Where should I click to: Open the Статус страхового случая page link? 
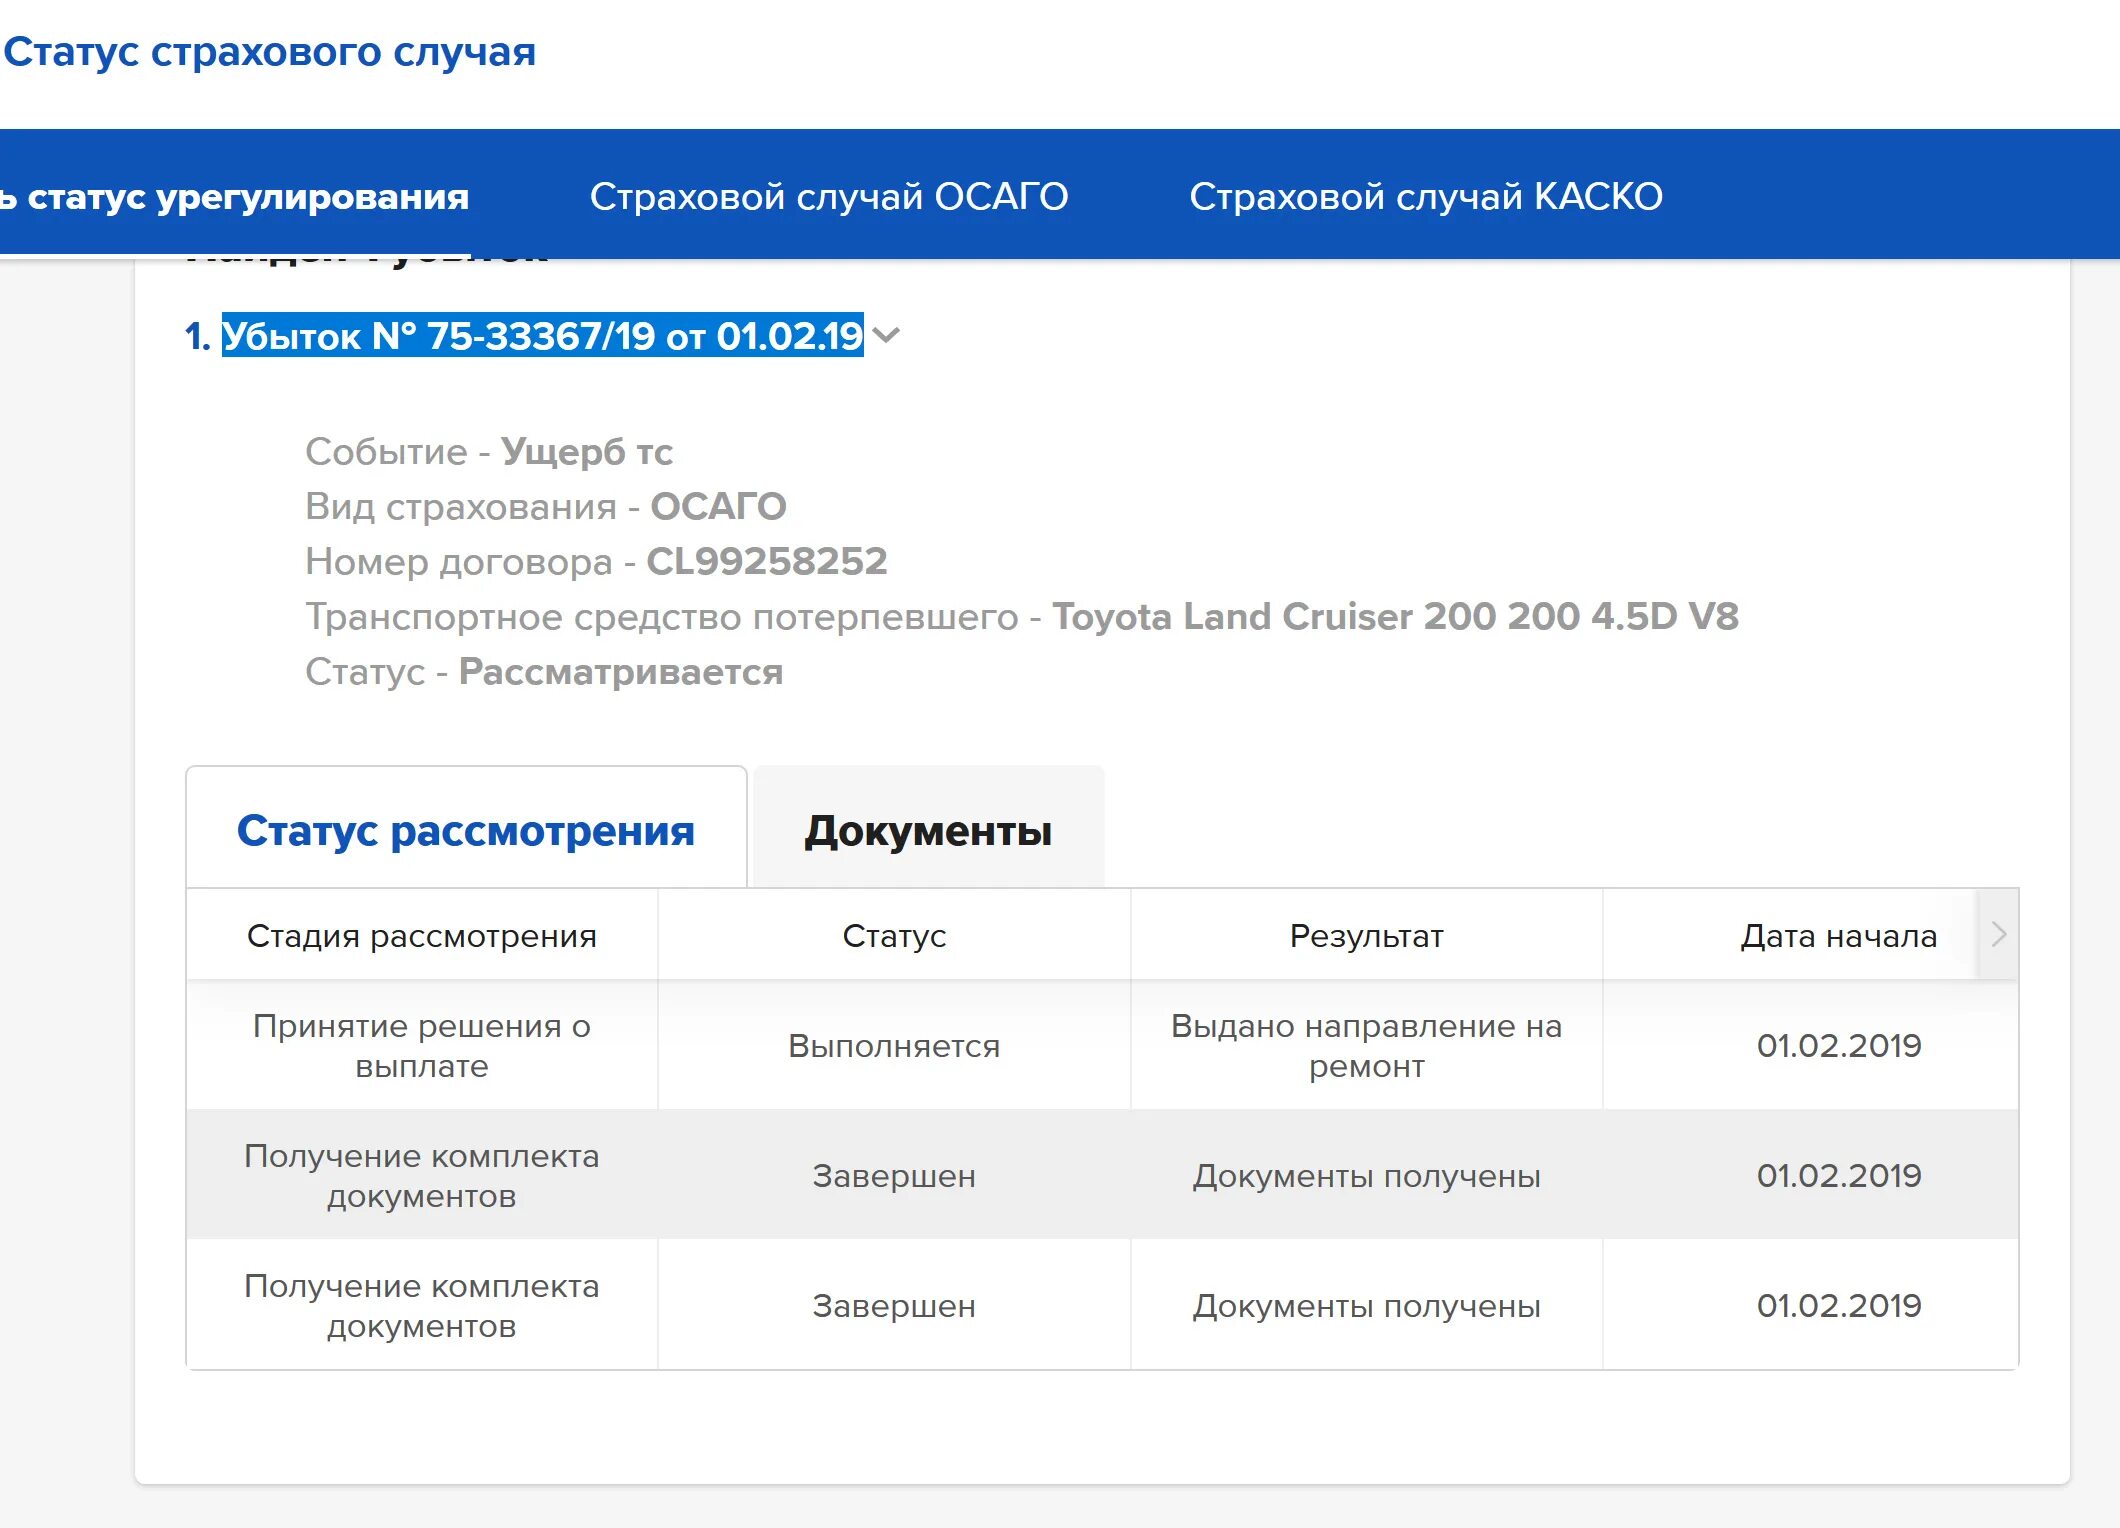269,52
